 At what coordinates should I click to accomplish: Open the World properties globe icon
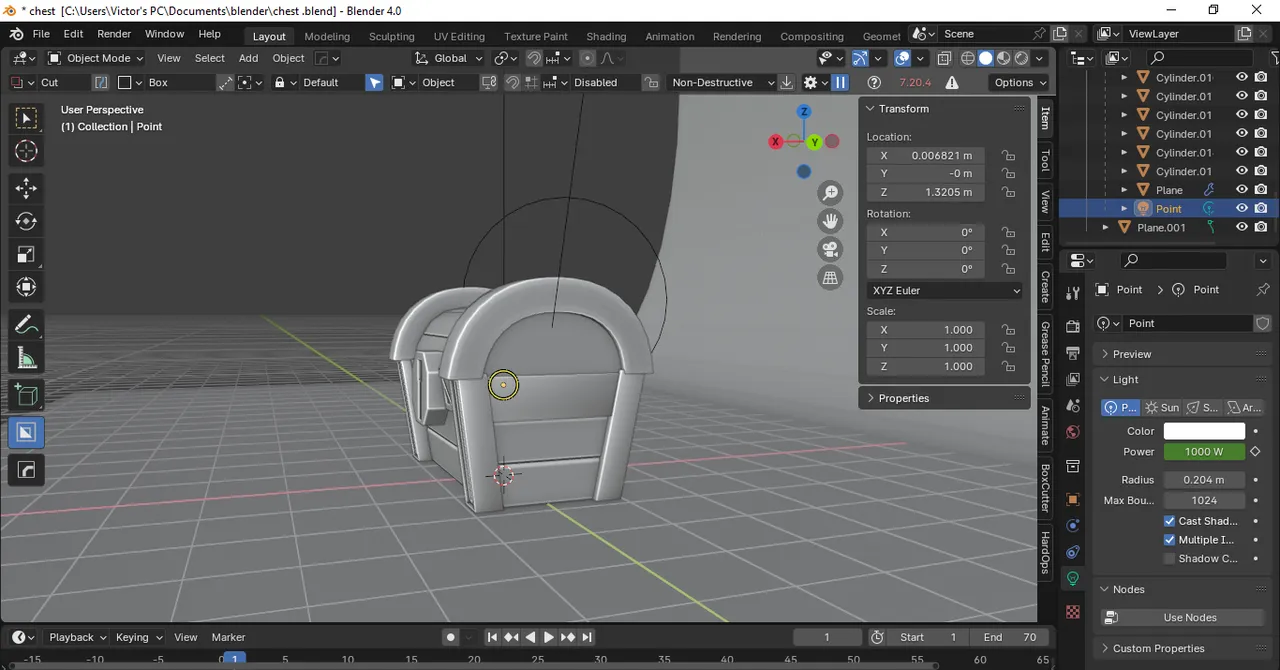pos(1073,432)
